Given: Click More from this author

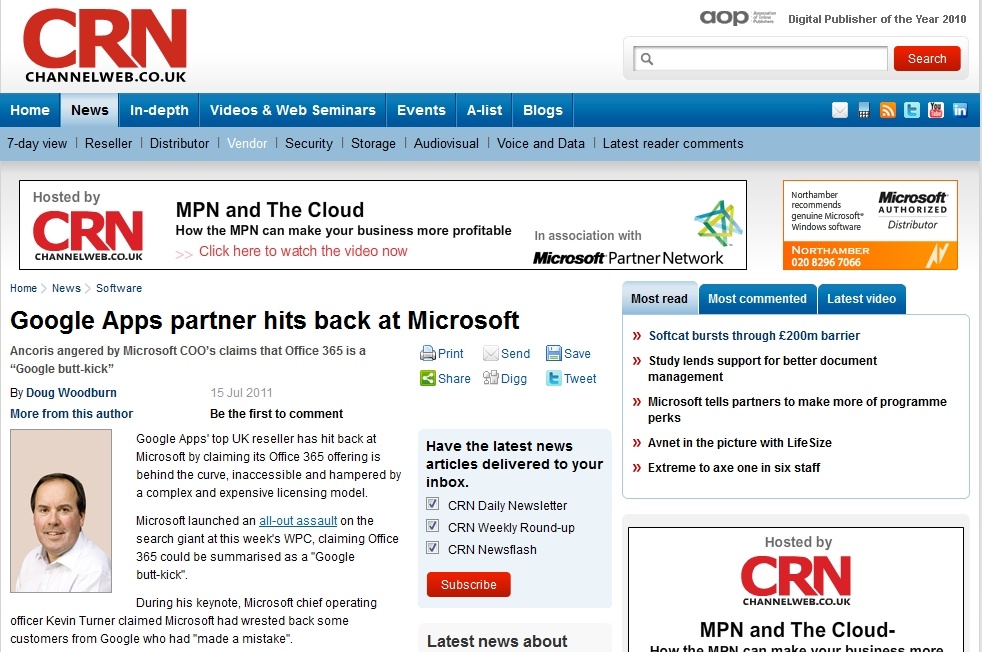Looking at the screenshot, I should pyautogui.click(x=71, y=414).
